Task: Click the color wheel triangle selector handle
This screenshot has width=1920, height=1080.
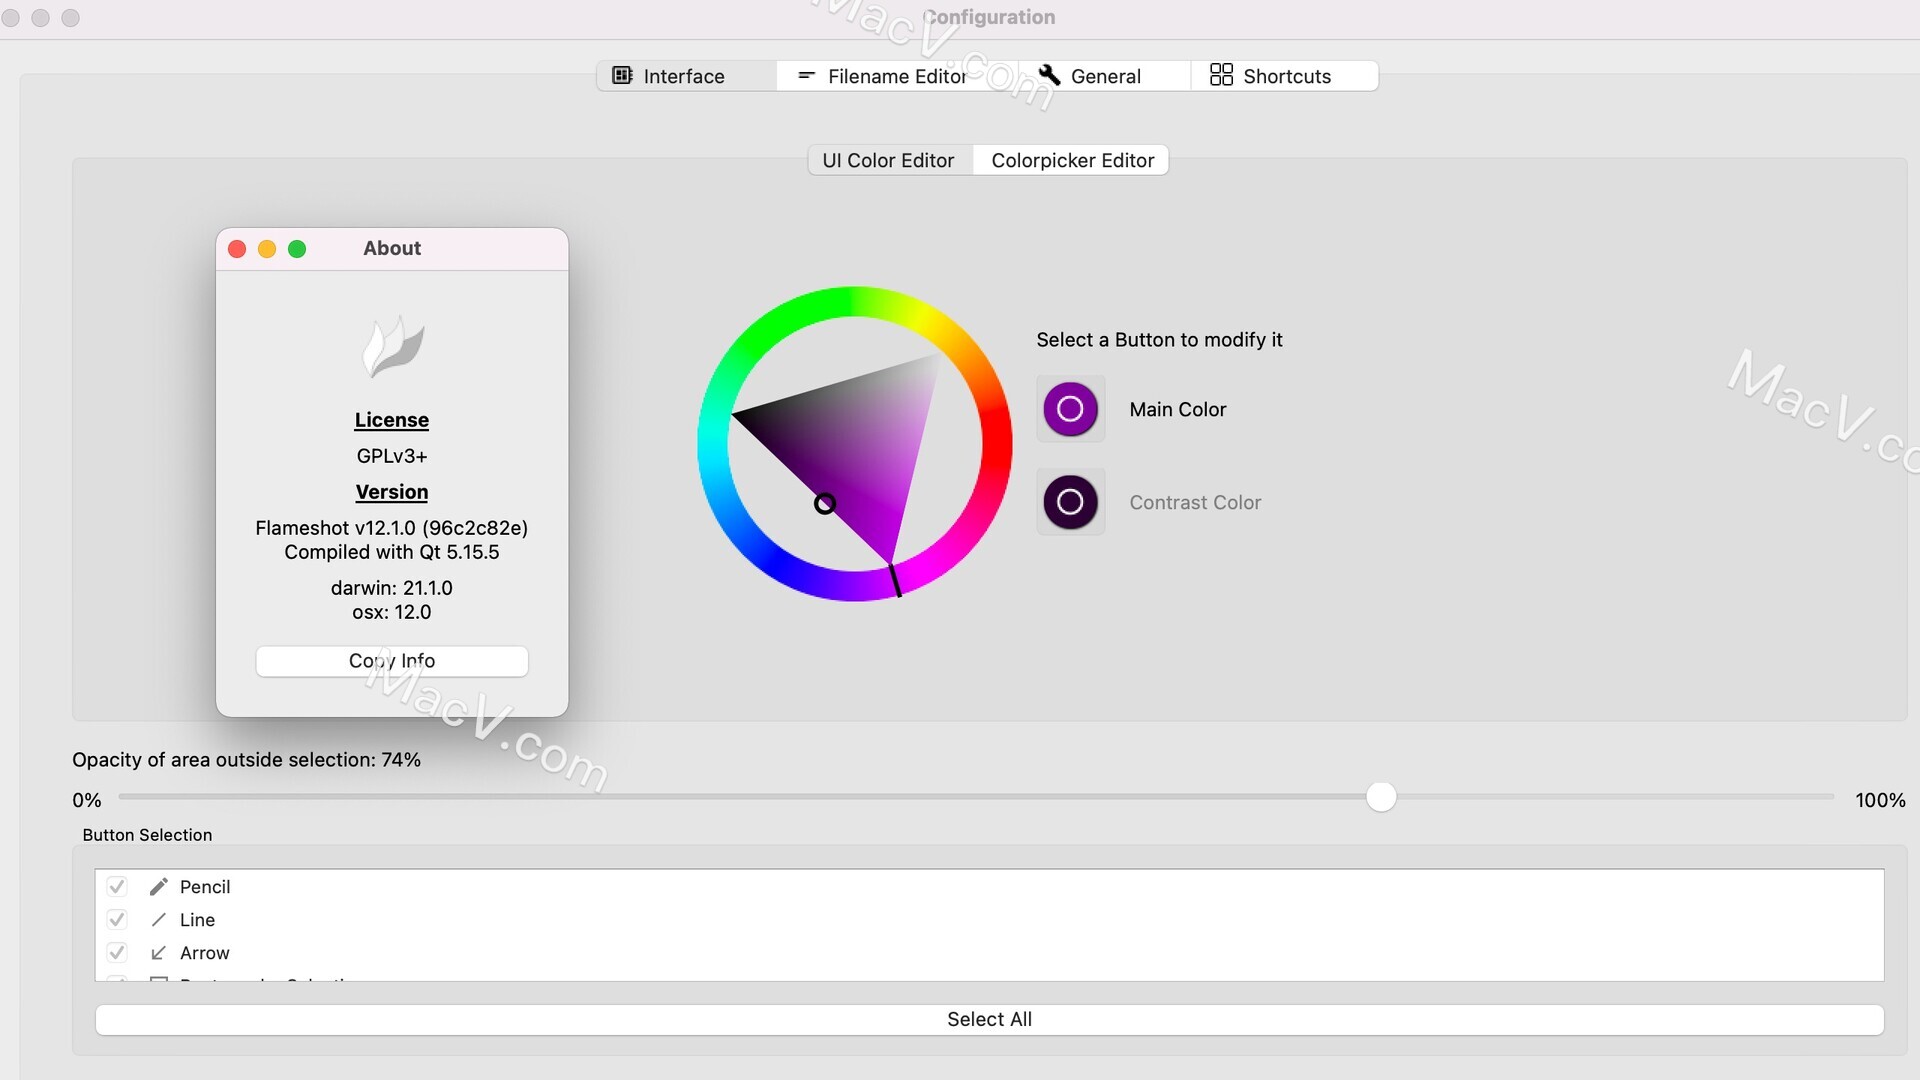Action: pos(824,504)
